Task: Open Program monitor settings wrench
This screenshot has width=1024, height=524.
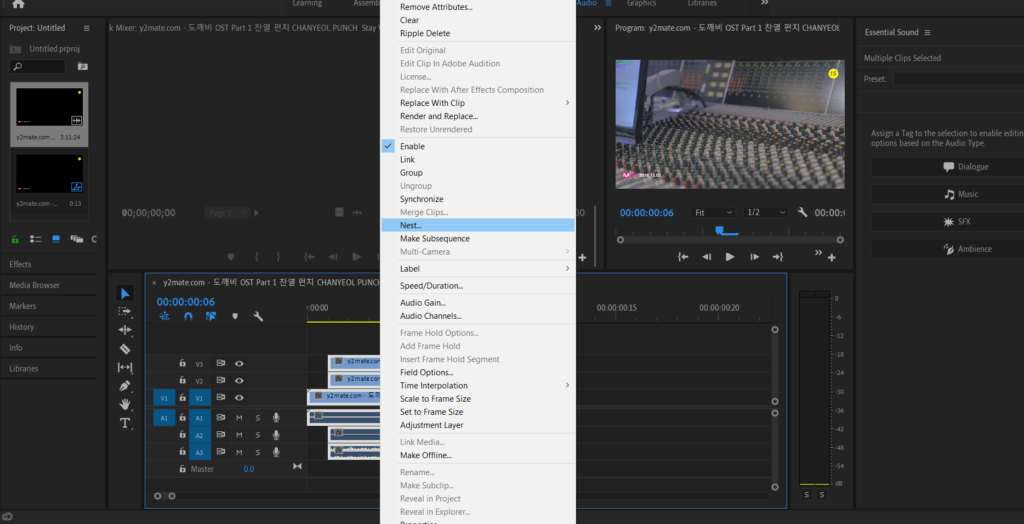Action: tap(803, 212)
